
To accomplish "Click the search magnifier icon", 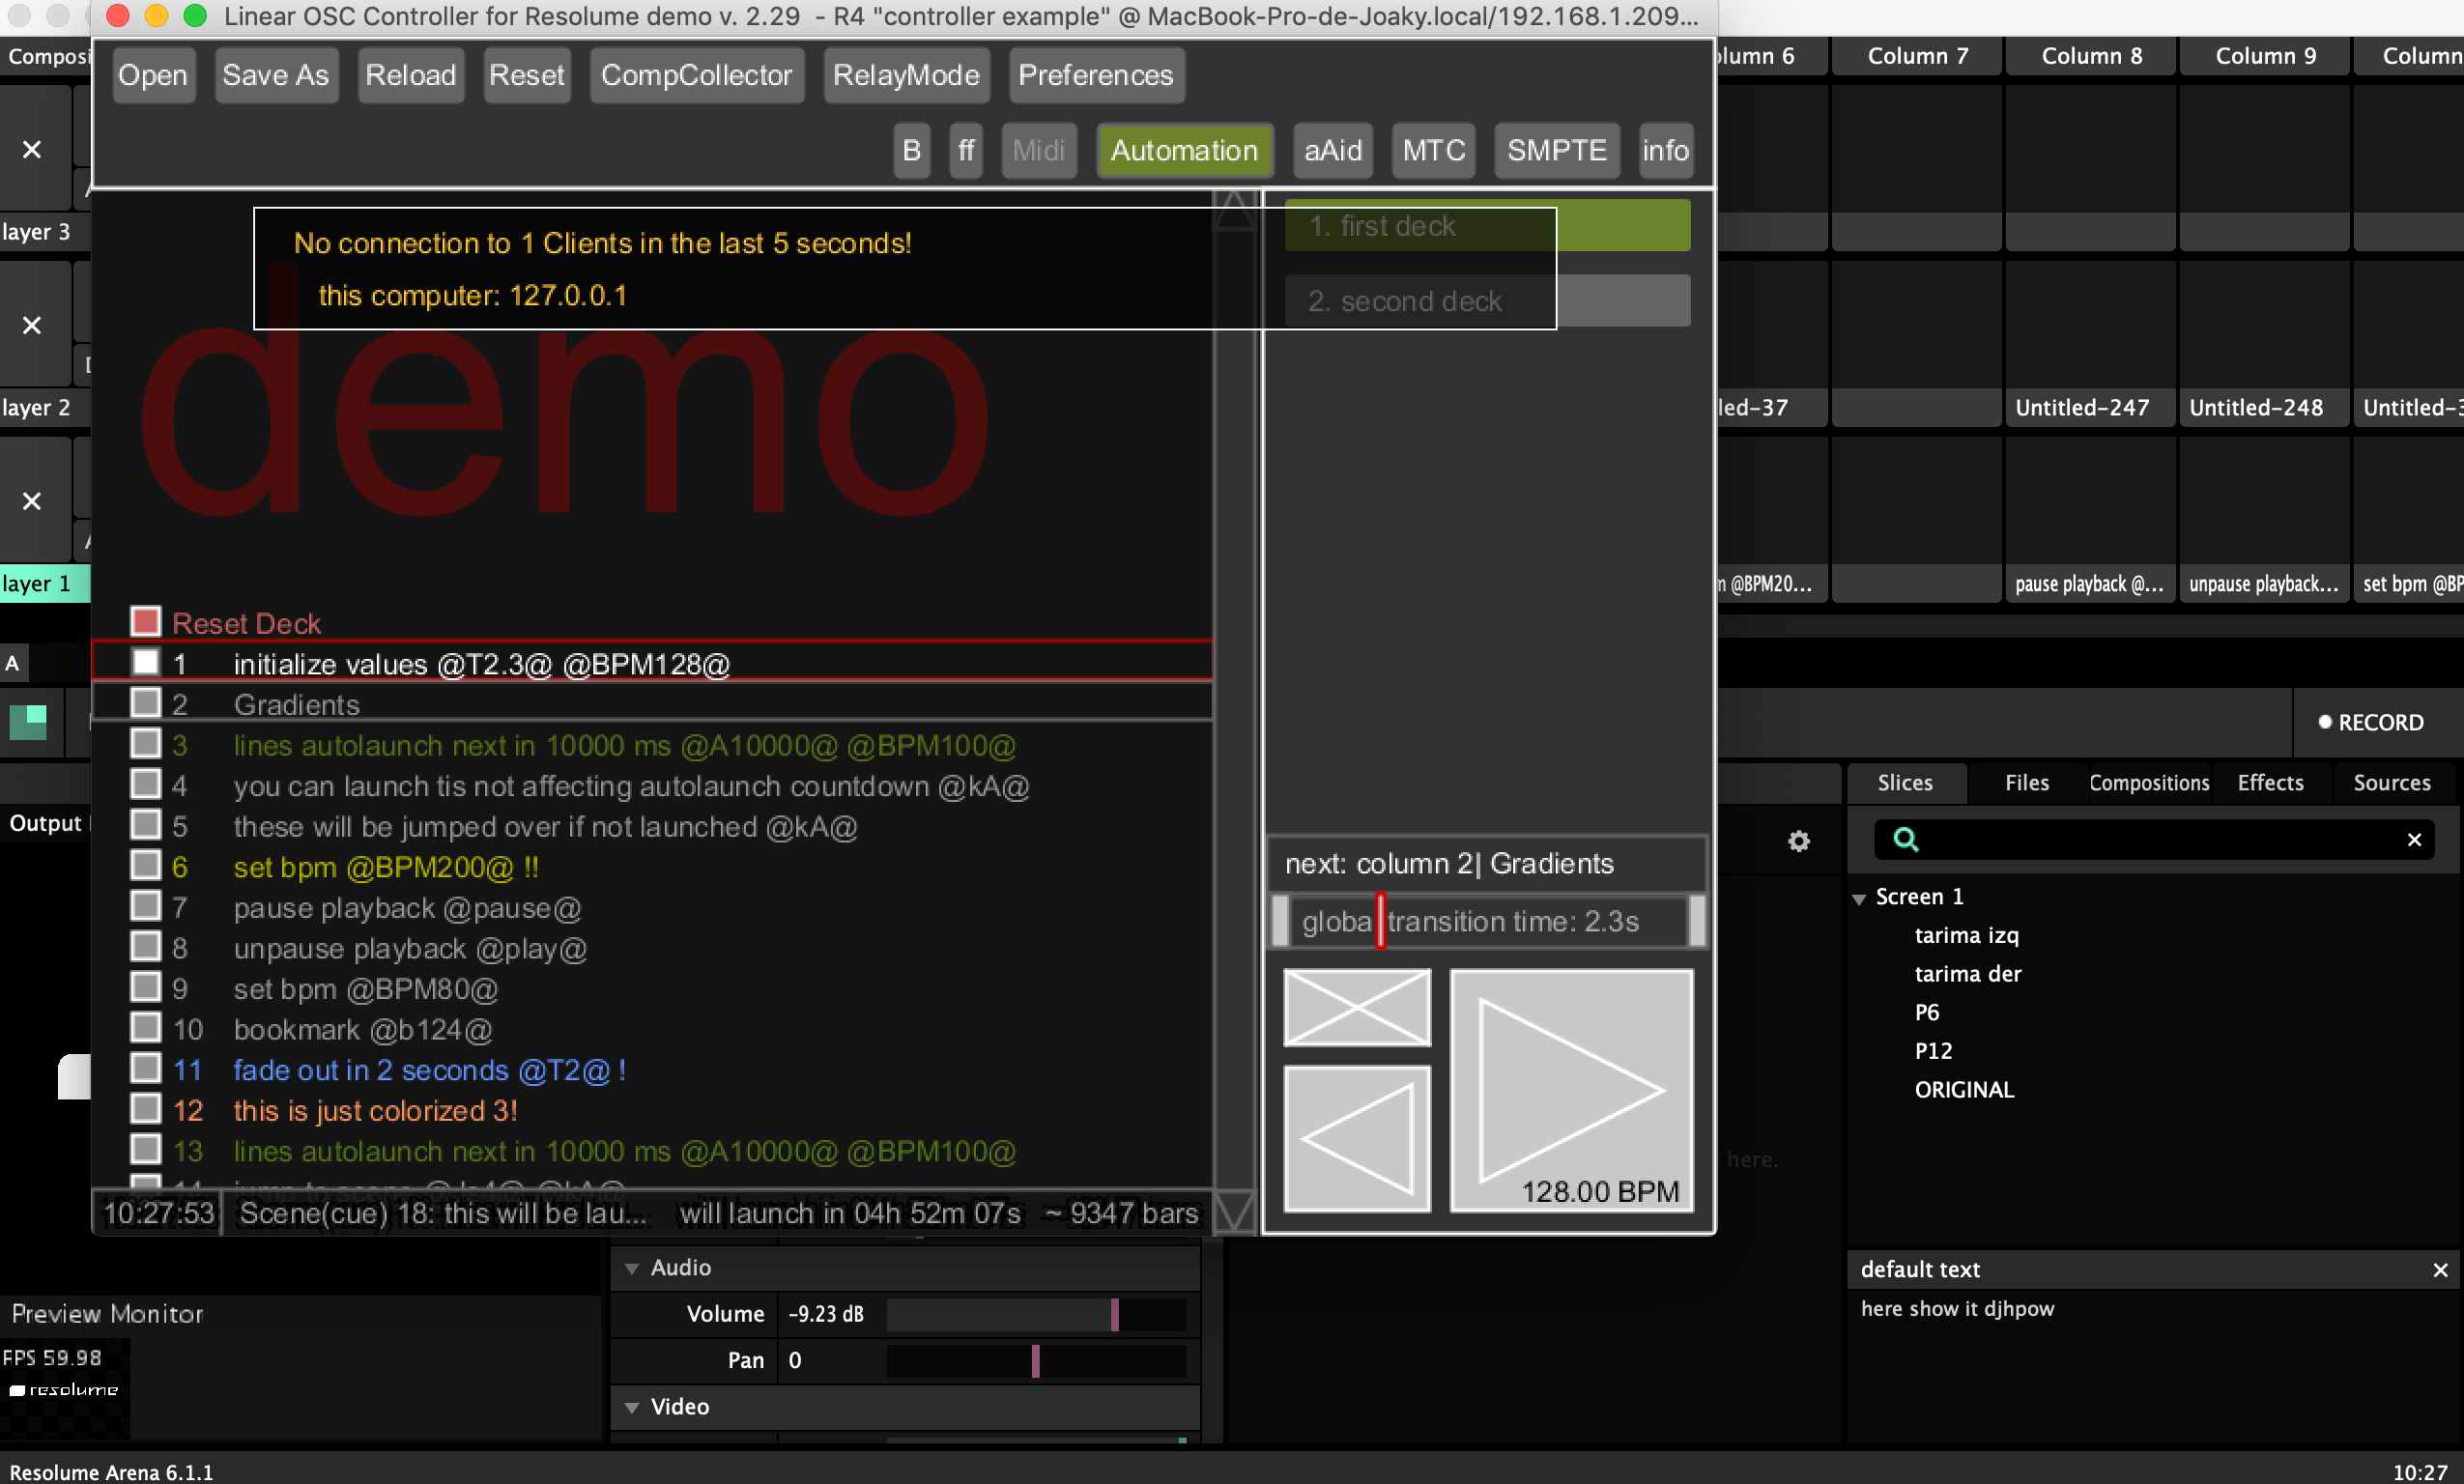I will [1905, 839].
